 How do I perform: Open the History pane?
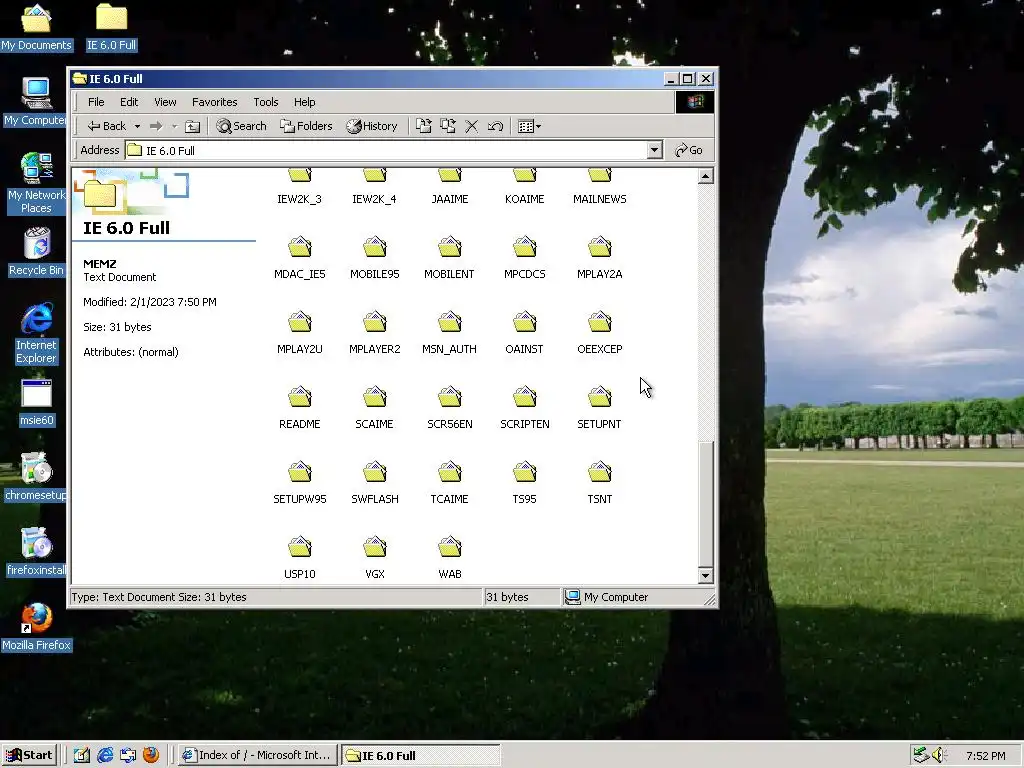pyautogui.click(x=372, y=126)
